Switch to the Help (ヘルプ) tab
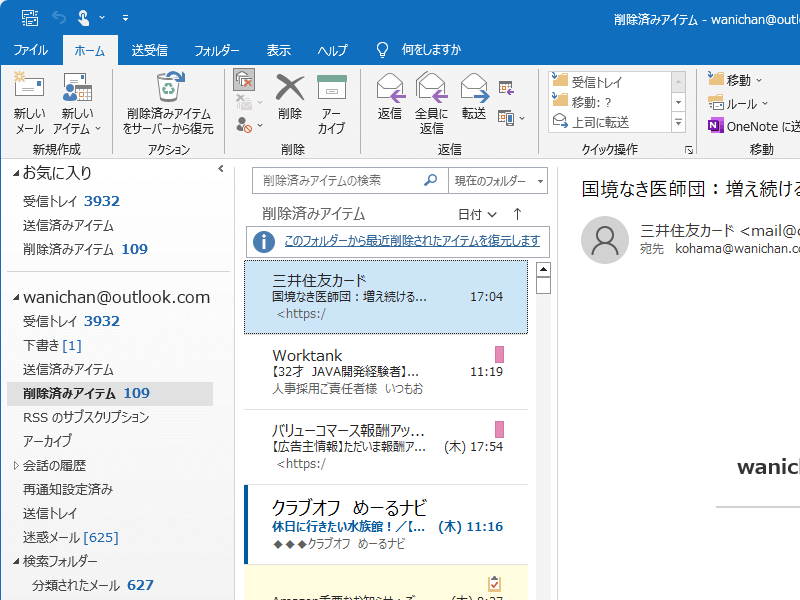 tap(332, 50)
